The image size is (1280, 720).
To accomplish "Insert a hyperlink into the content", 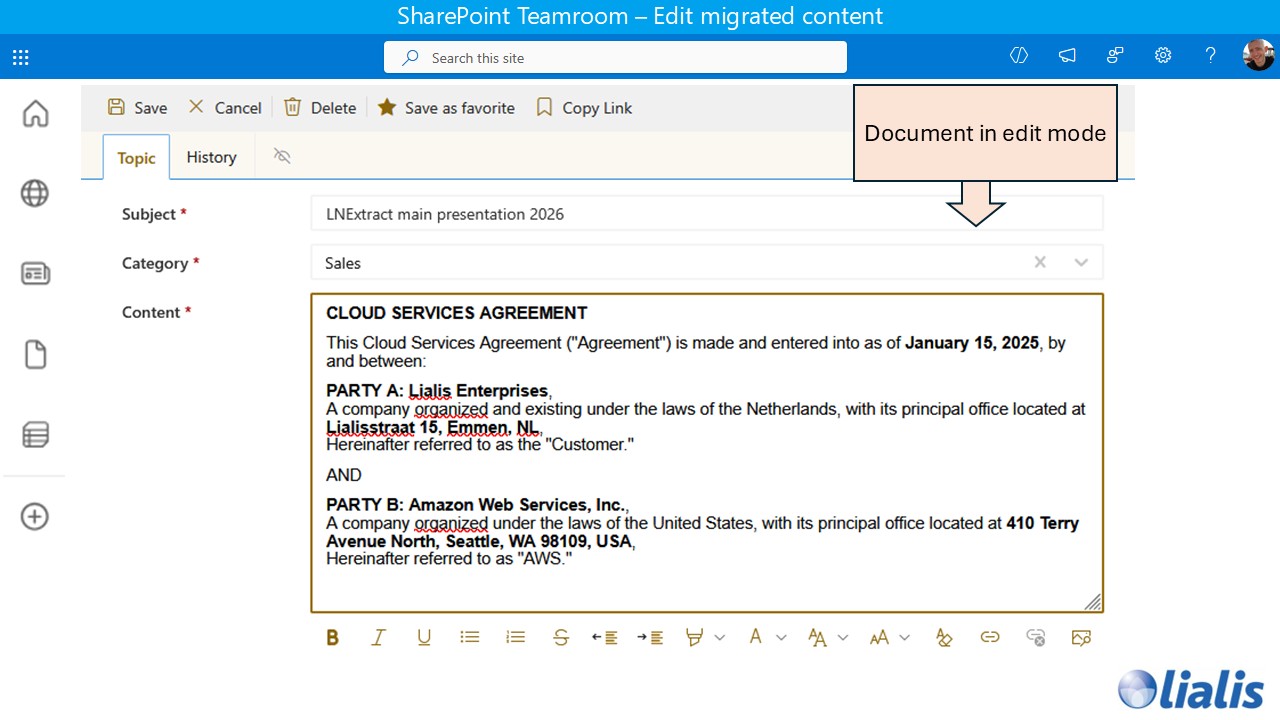I will click(990, 637).
